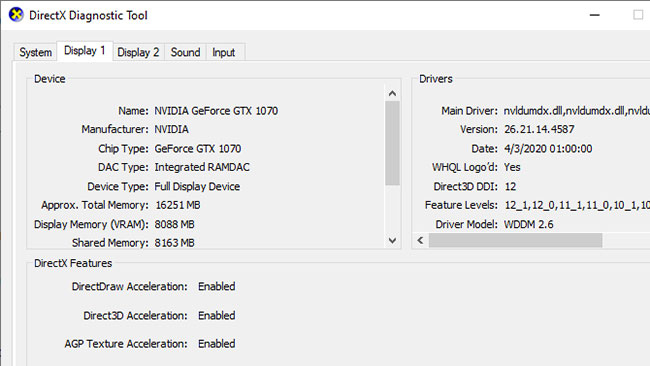Minimize the DirectX Diagnostic Tool window
Viewport: 650px width, 366px height.
[594, 15]
